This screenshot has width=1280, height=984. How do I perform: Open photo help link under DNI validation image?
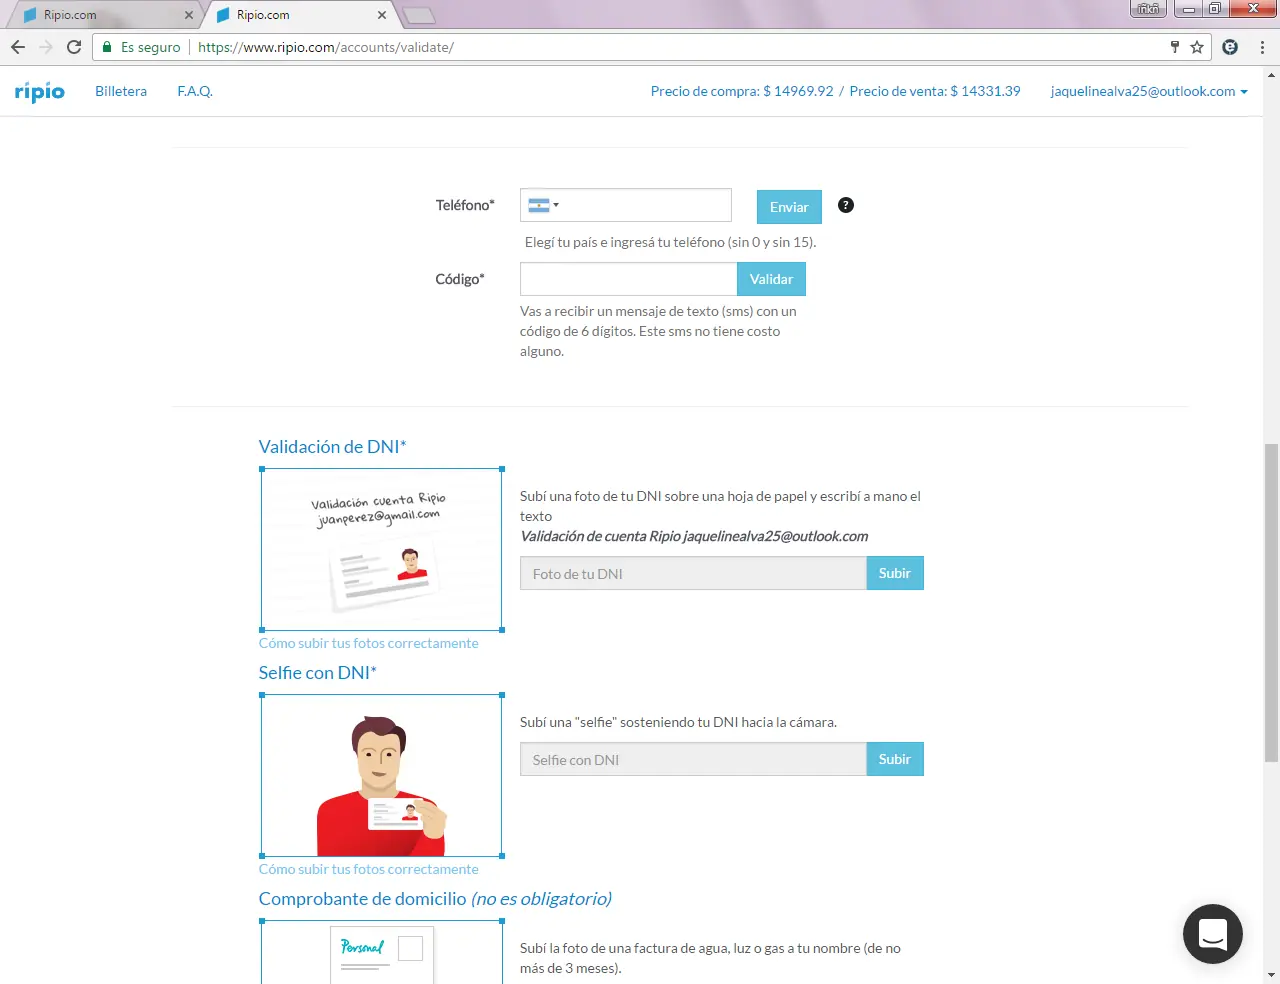click(368, 643)
